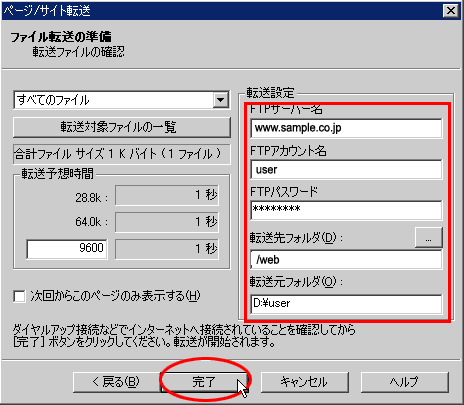Cancel the transfer with キャンセル button
The image size is (464, 405).
pos(304,382)
